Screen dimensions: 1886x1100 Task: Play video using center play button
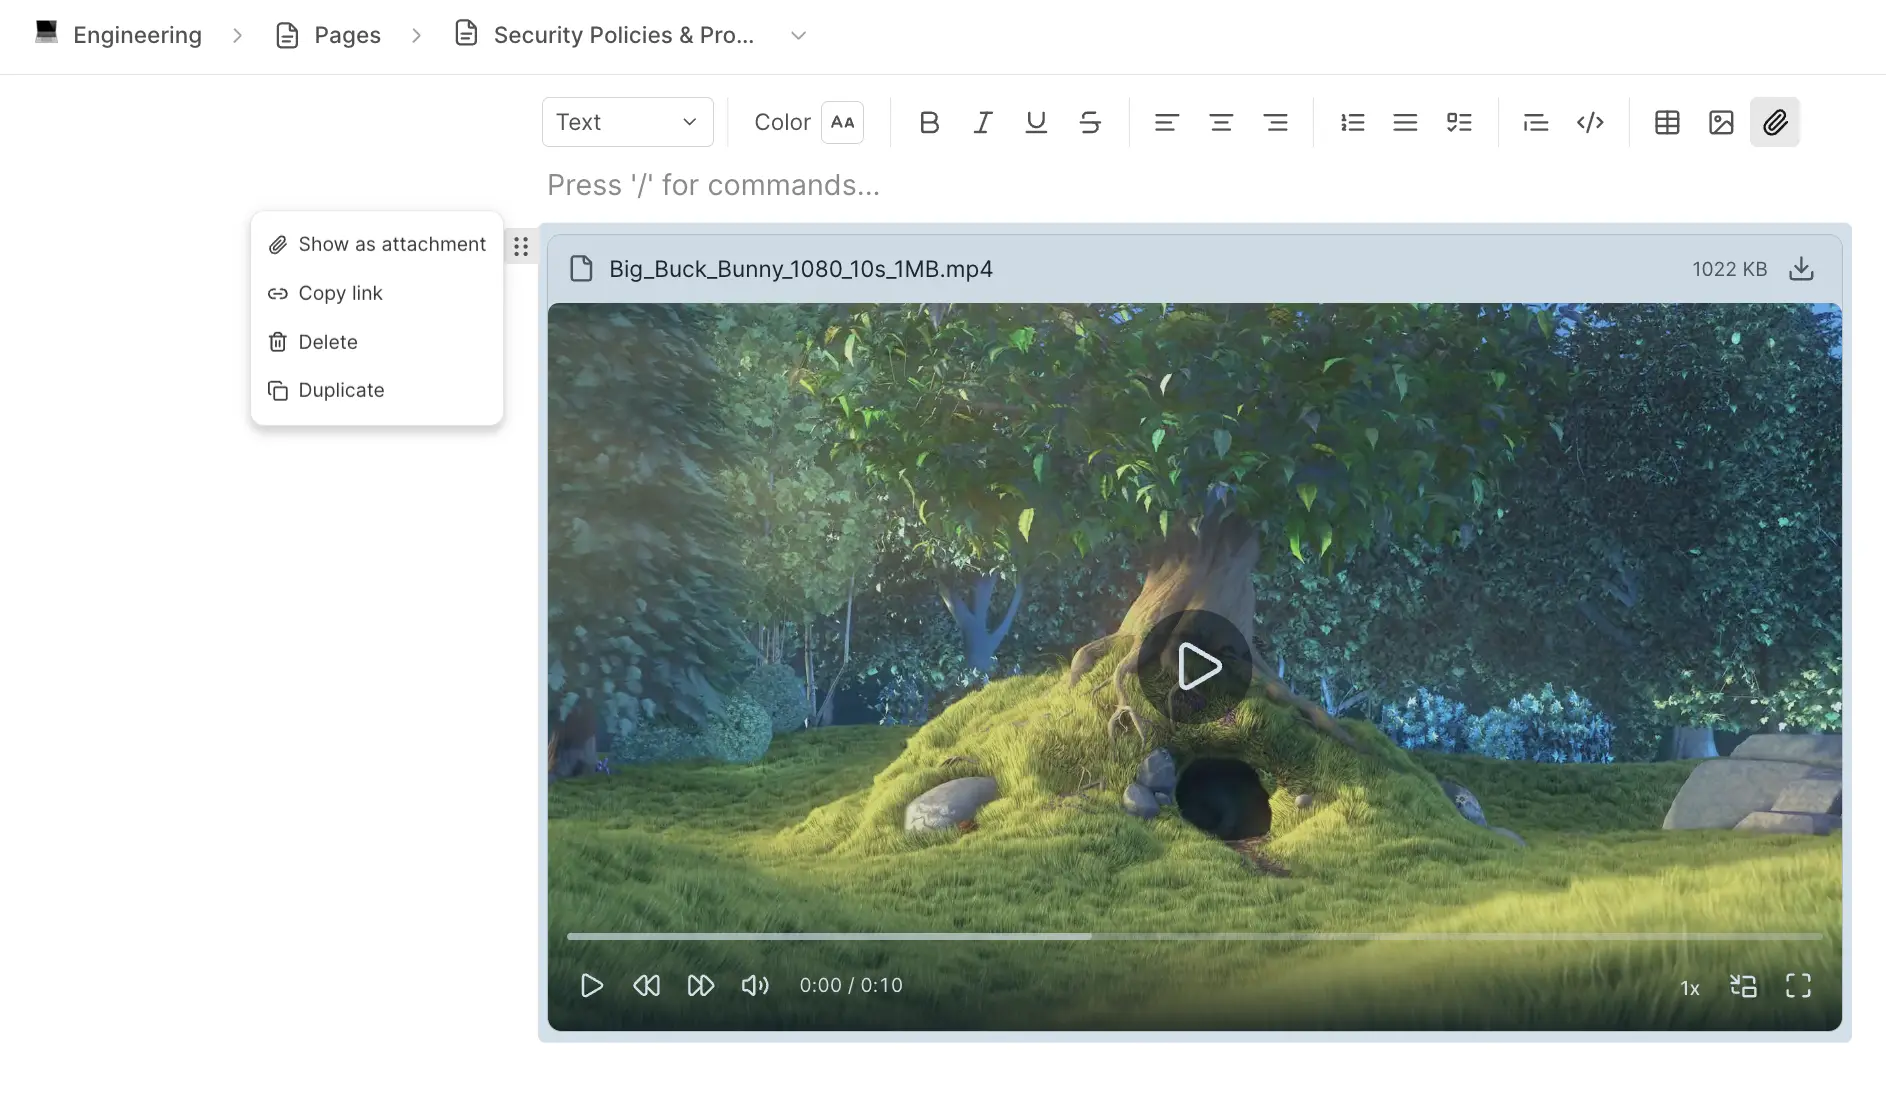click(1196, 667)
